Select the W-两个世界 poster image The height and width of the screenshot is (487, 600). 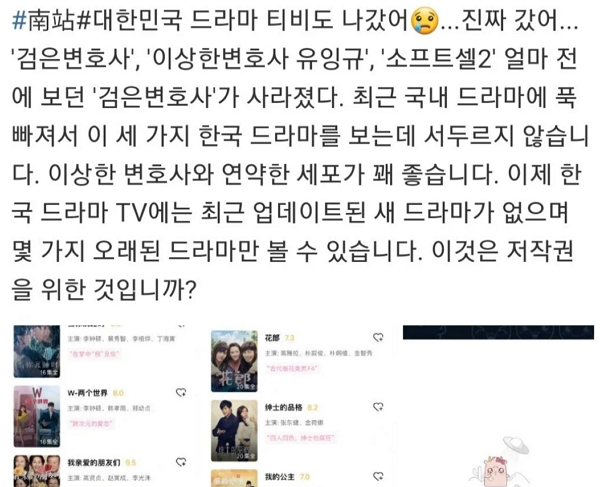37,416
